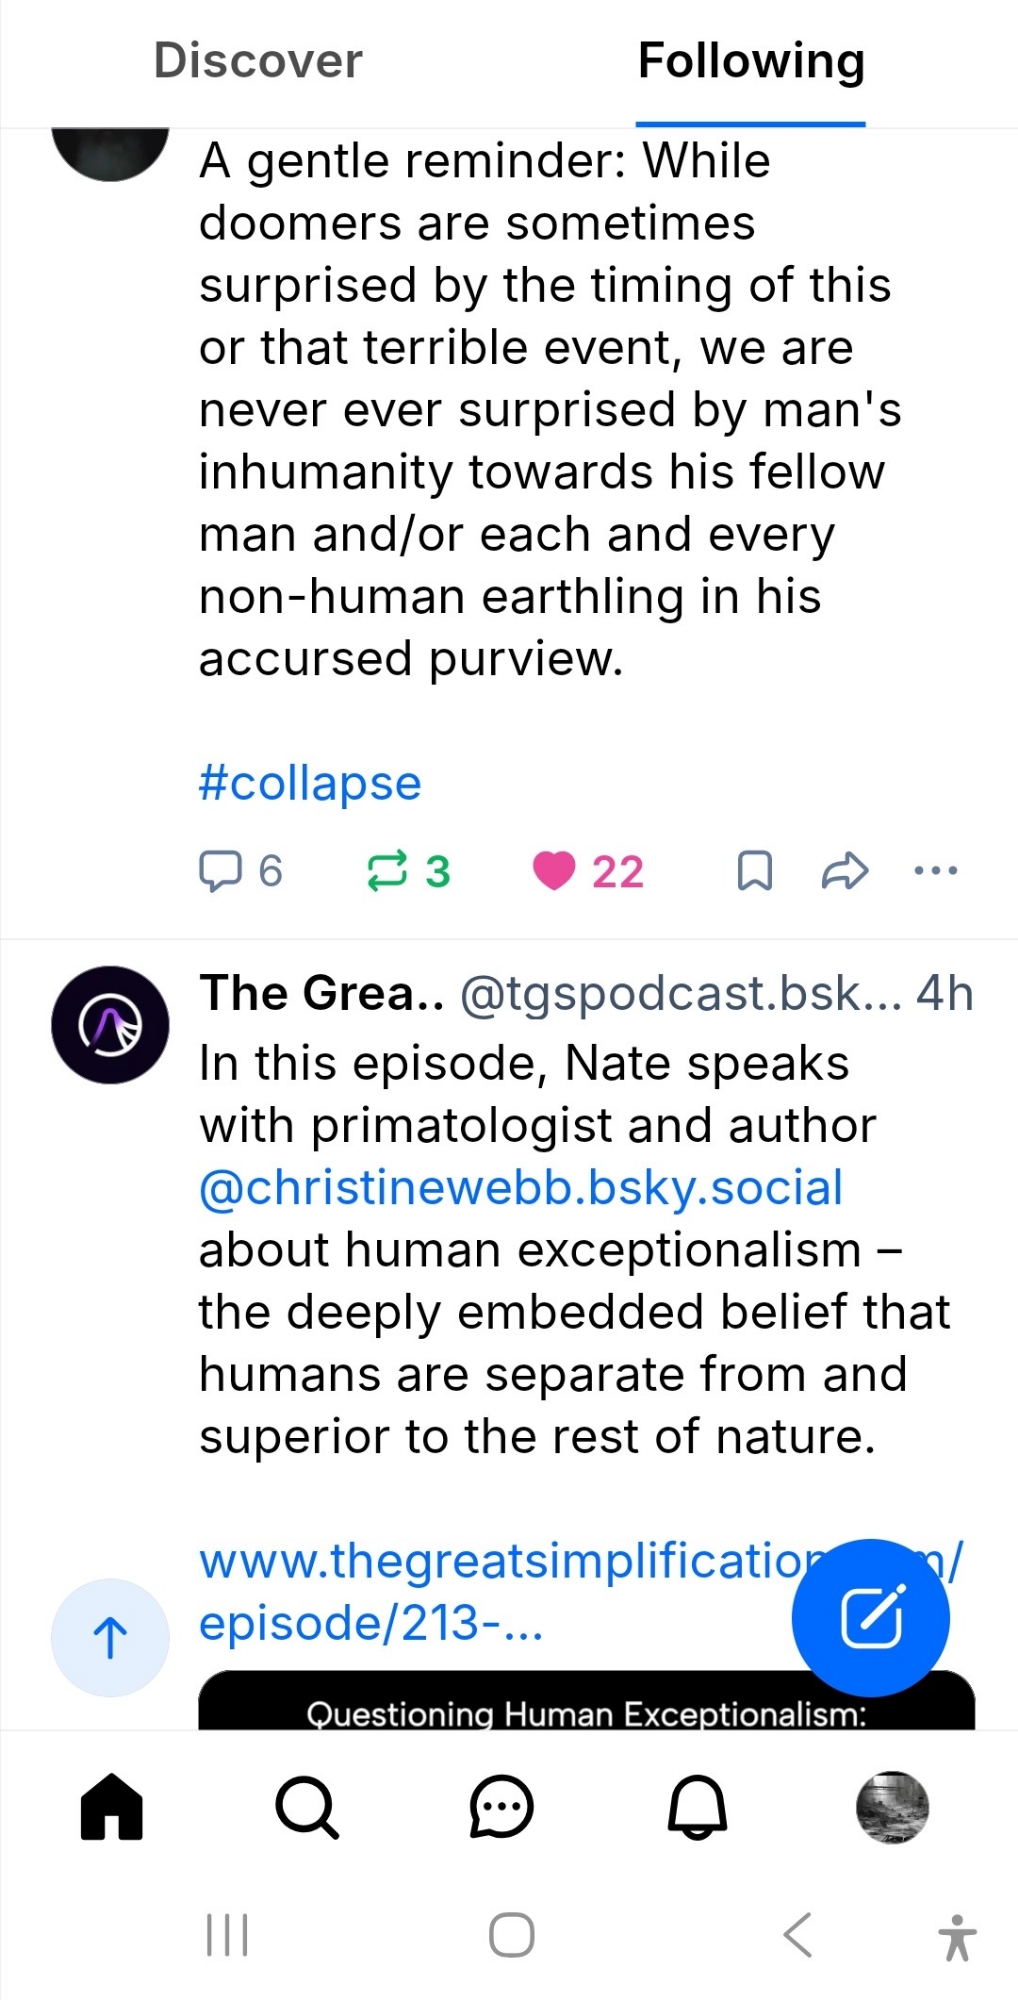Tap the scroll to top arrow
This screenshot has width=1018, height=2000.
click(110, 1637)
